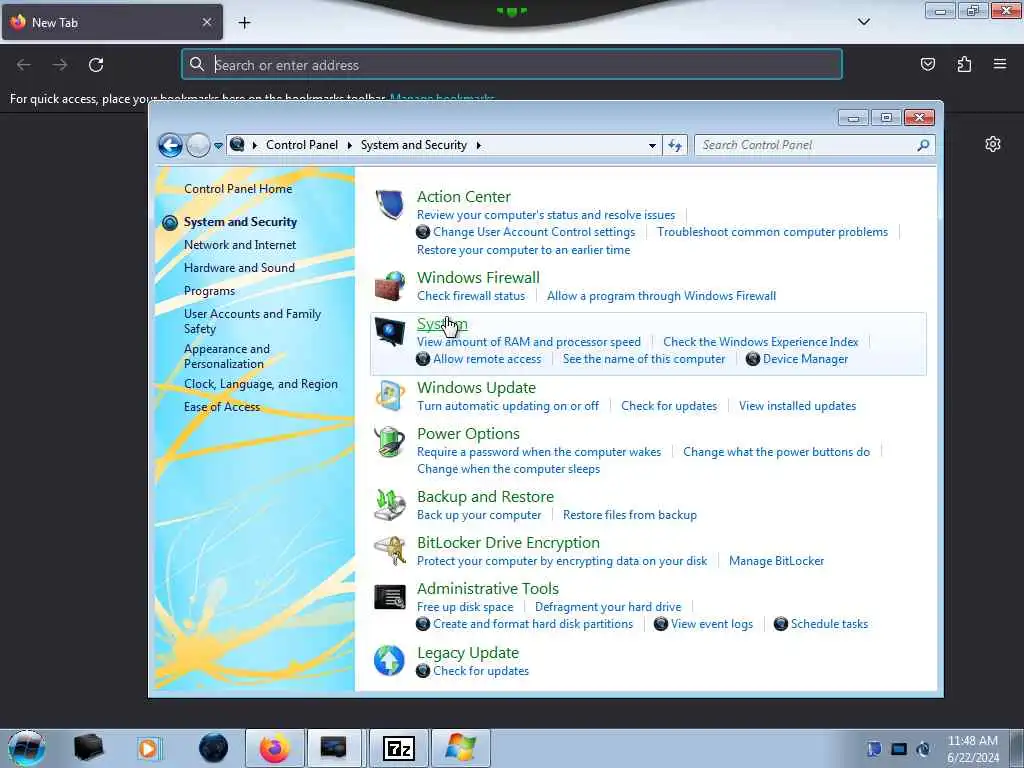Image resolution: width=1024 pixels, height=768 pixels.
Task: Click the Device Manager link
Action: pos(805,359)
